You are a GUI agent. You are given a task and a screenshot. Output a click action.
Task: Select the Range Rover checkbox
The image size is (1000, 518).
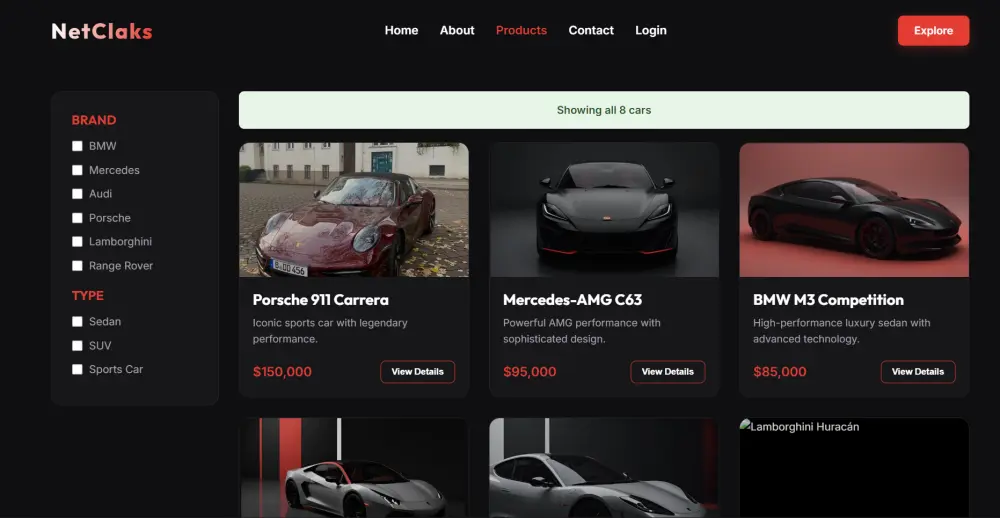point(77,266)
